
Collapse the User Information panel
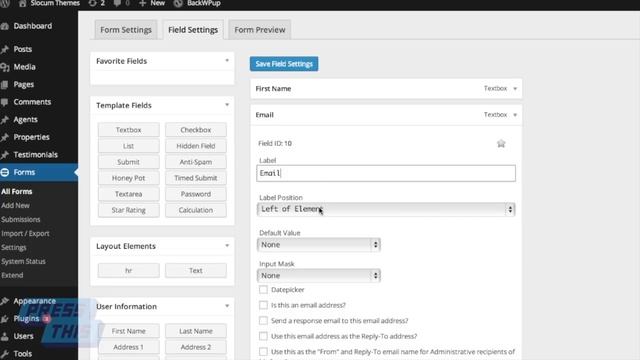click(227, 306)
